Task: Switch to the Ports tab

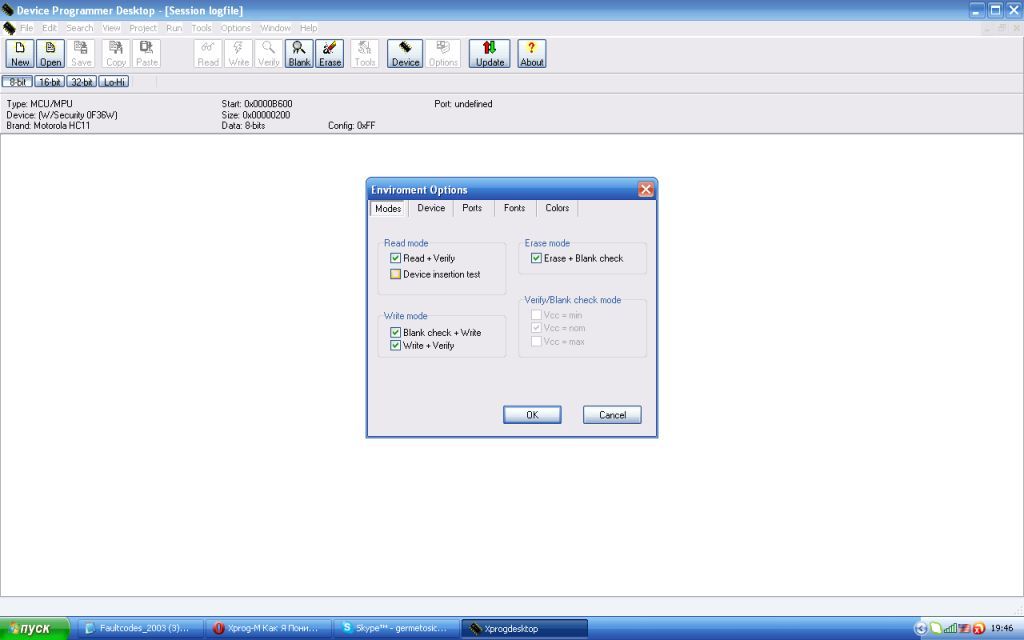Action: (472, 208)
